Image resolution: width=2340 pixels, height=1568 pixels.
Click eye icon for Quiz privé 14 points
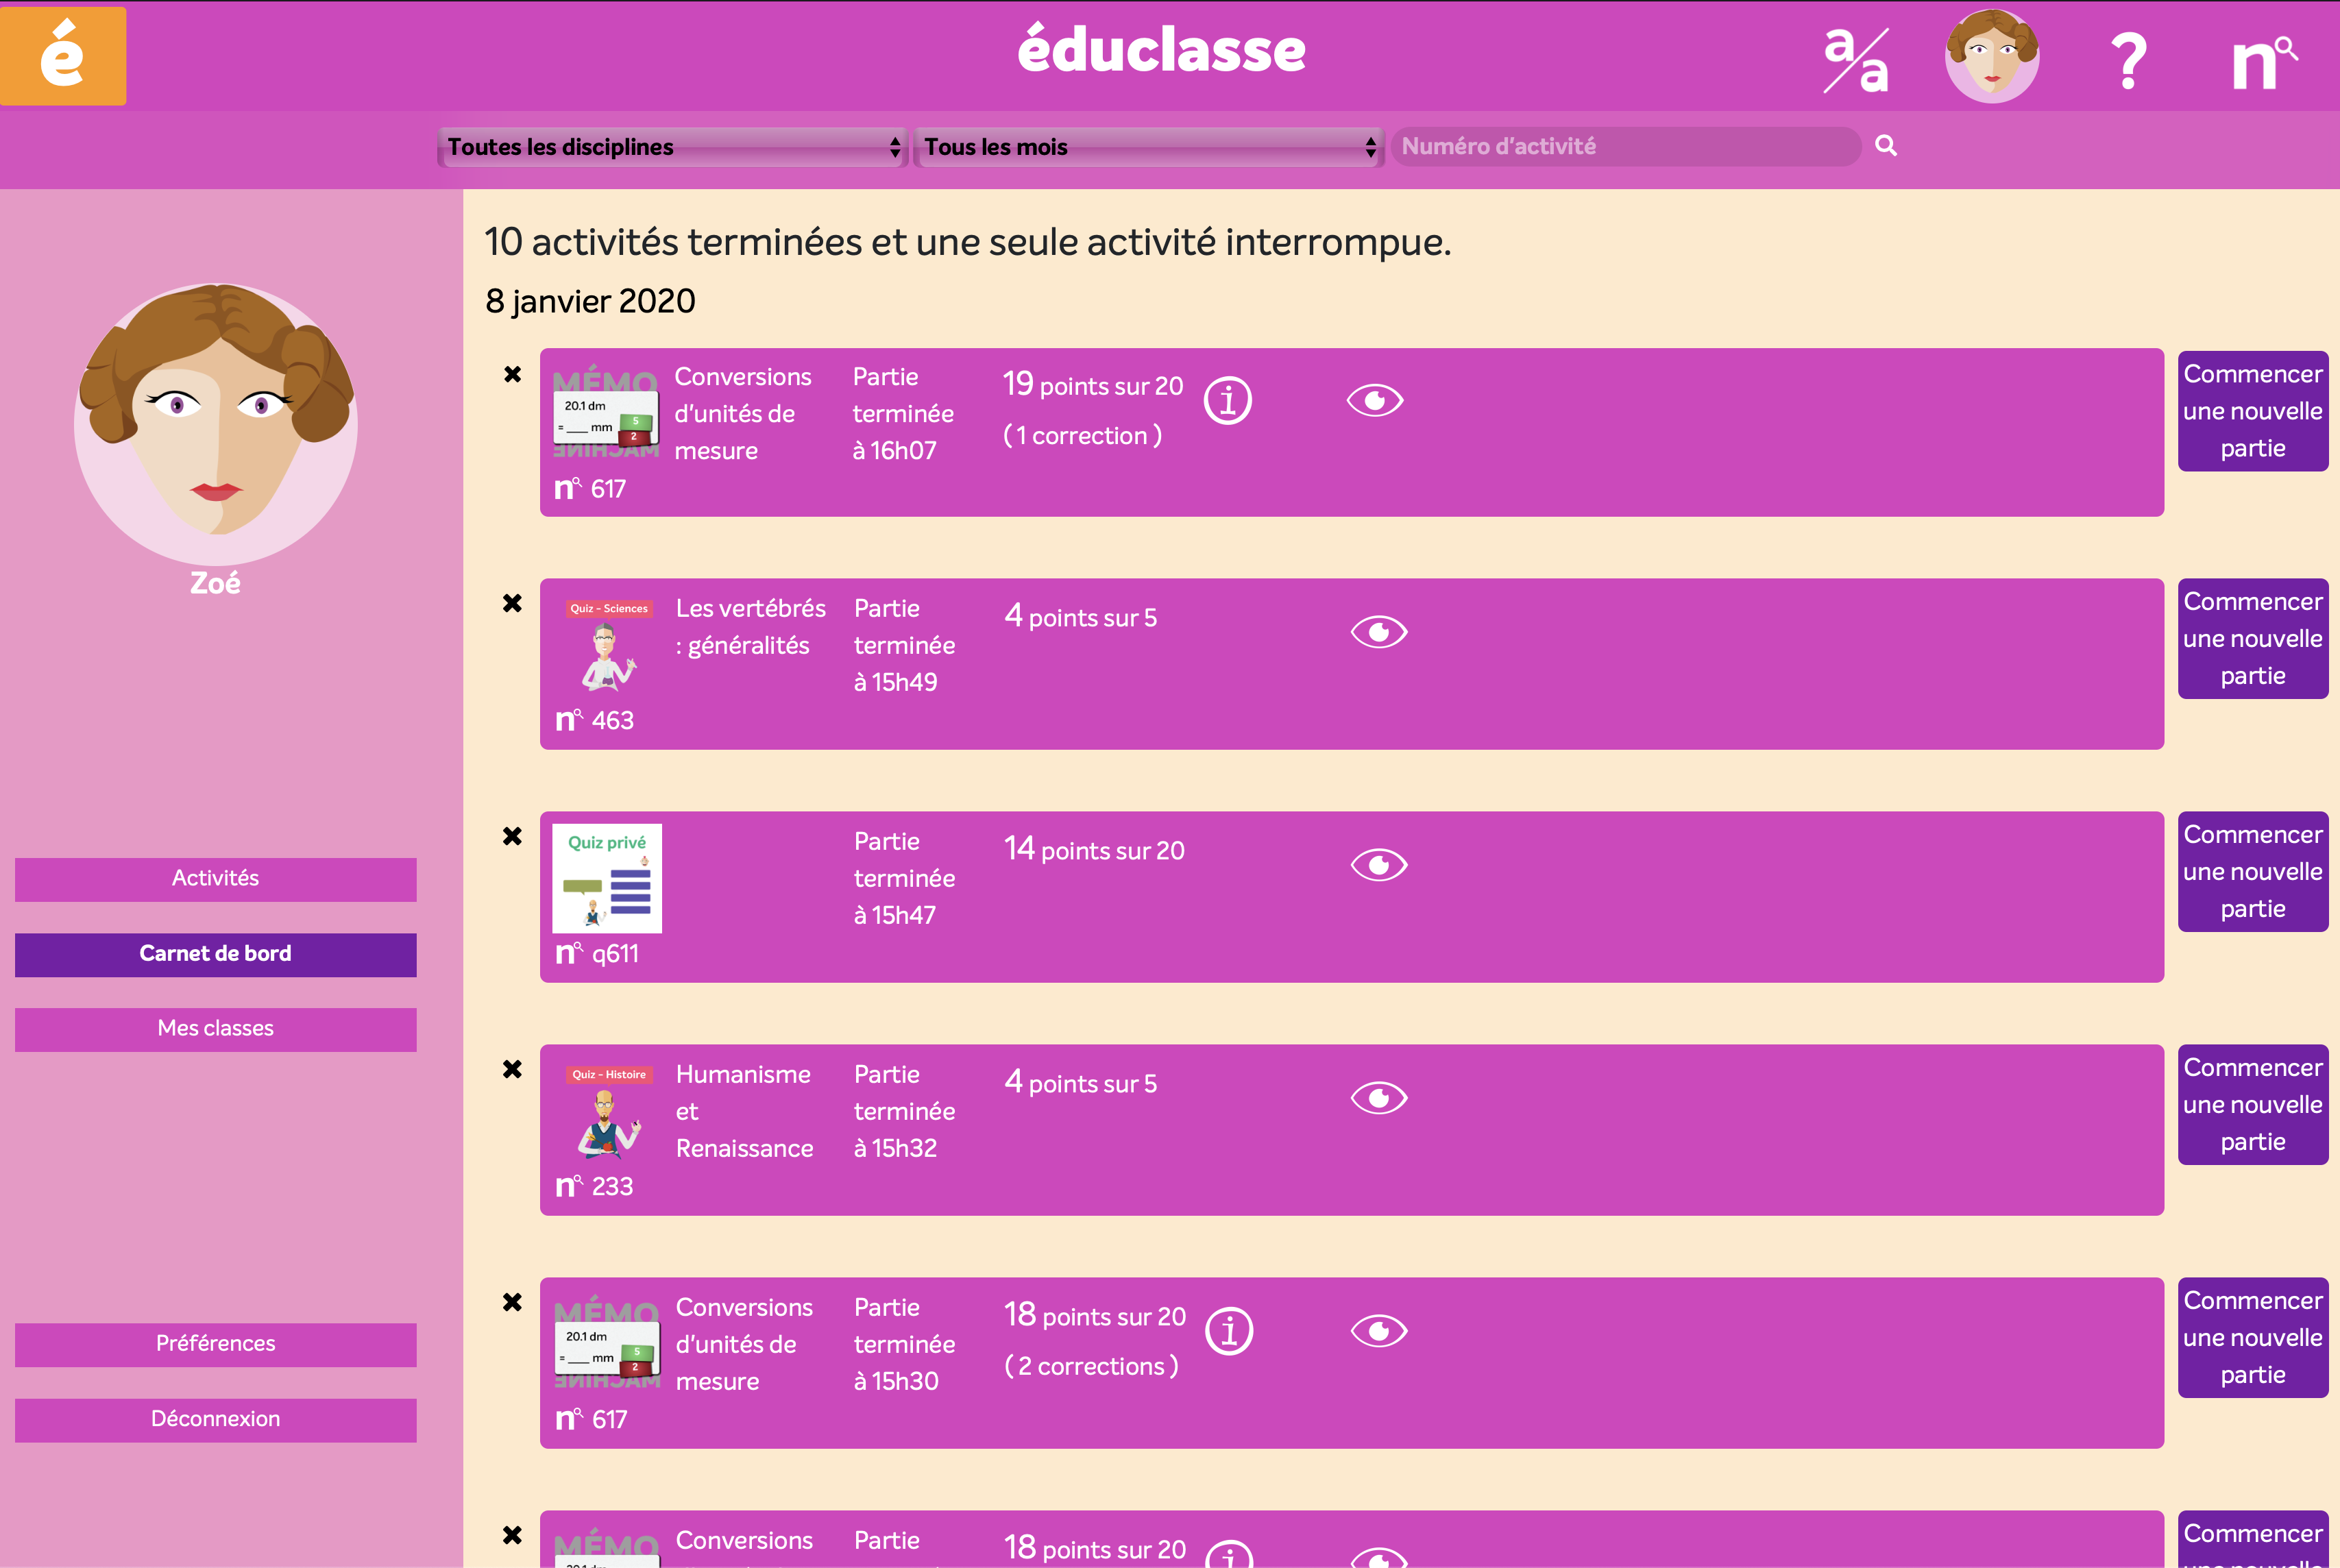[x=1378, y=865]
